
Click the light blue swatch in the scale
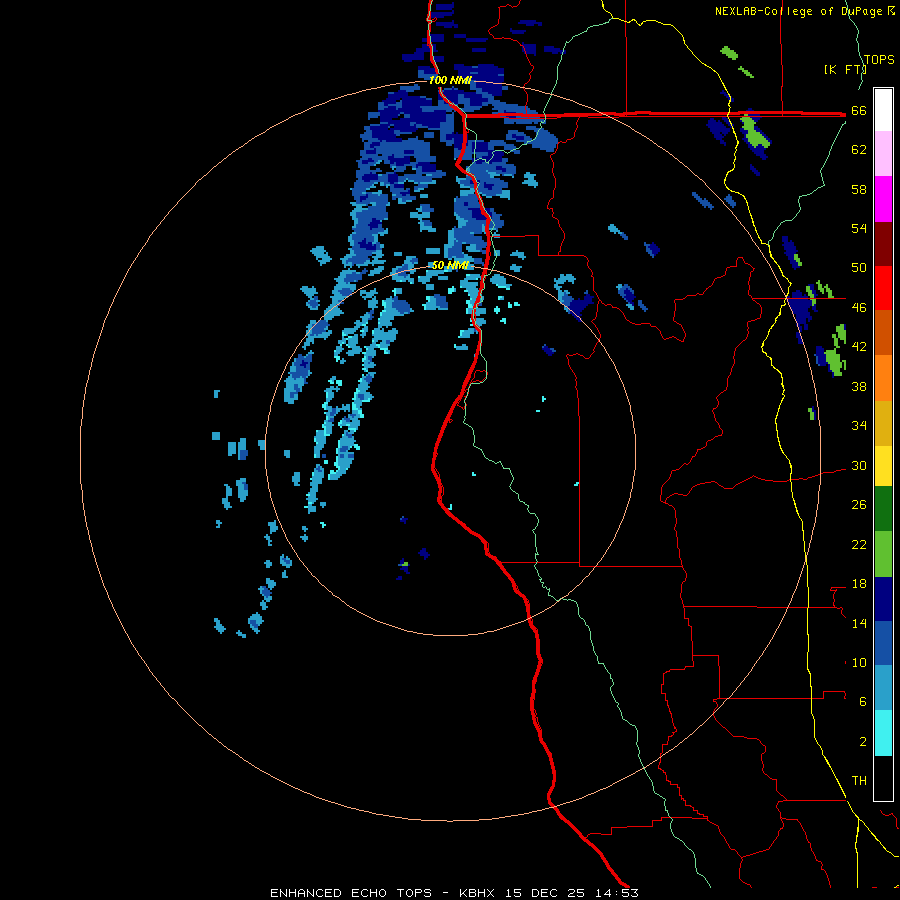click(883, 688)
